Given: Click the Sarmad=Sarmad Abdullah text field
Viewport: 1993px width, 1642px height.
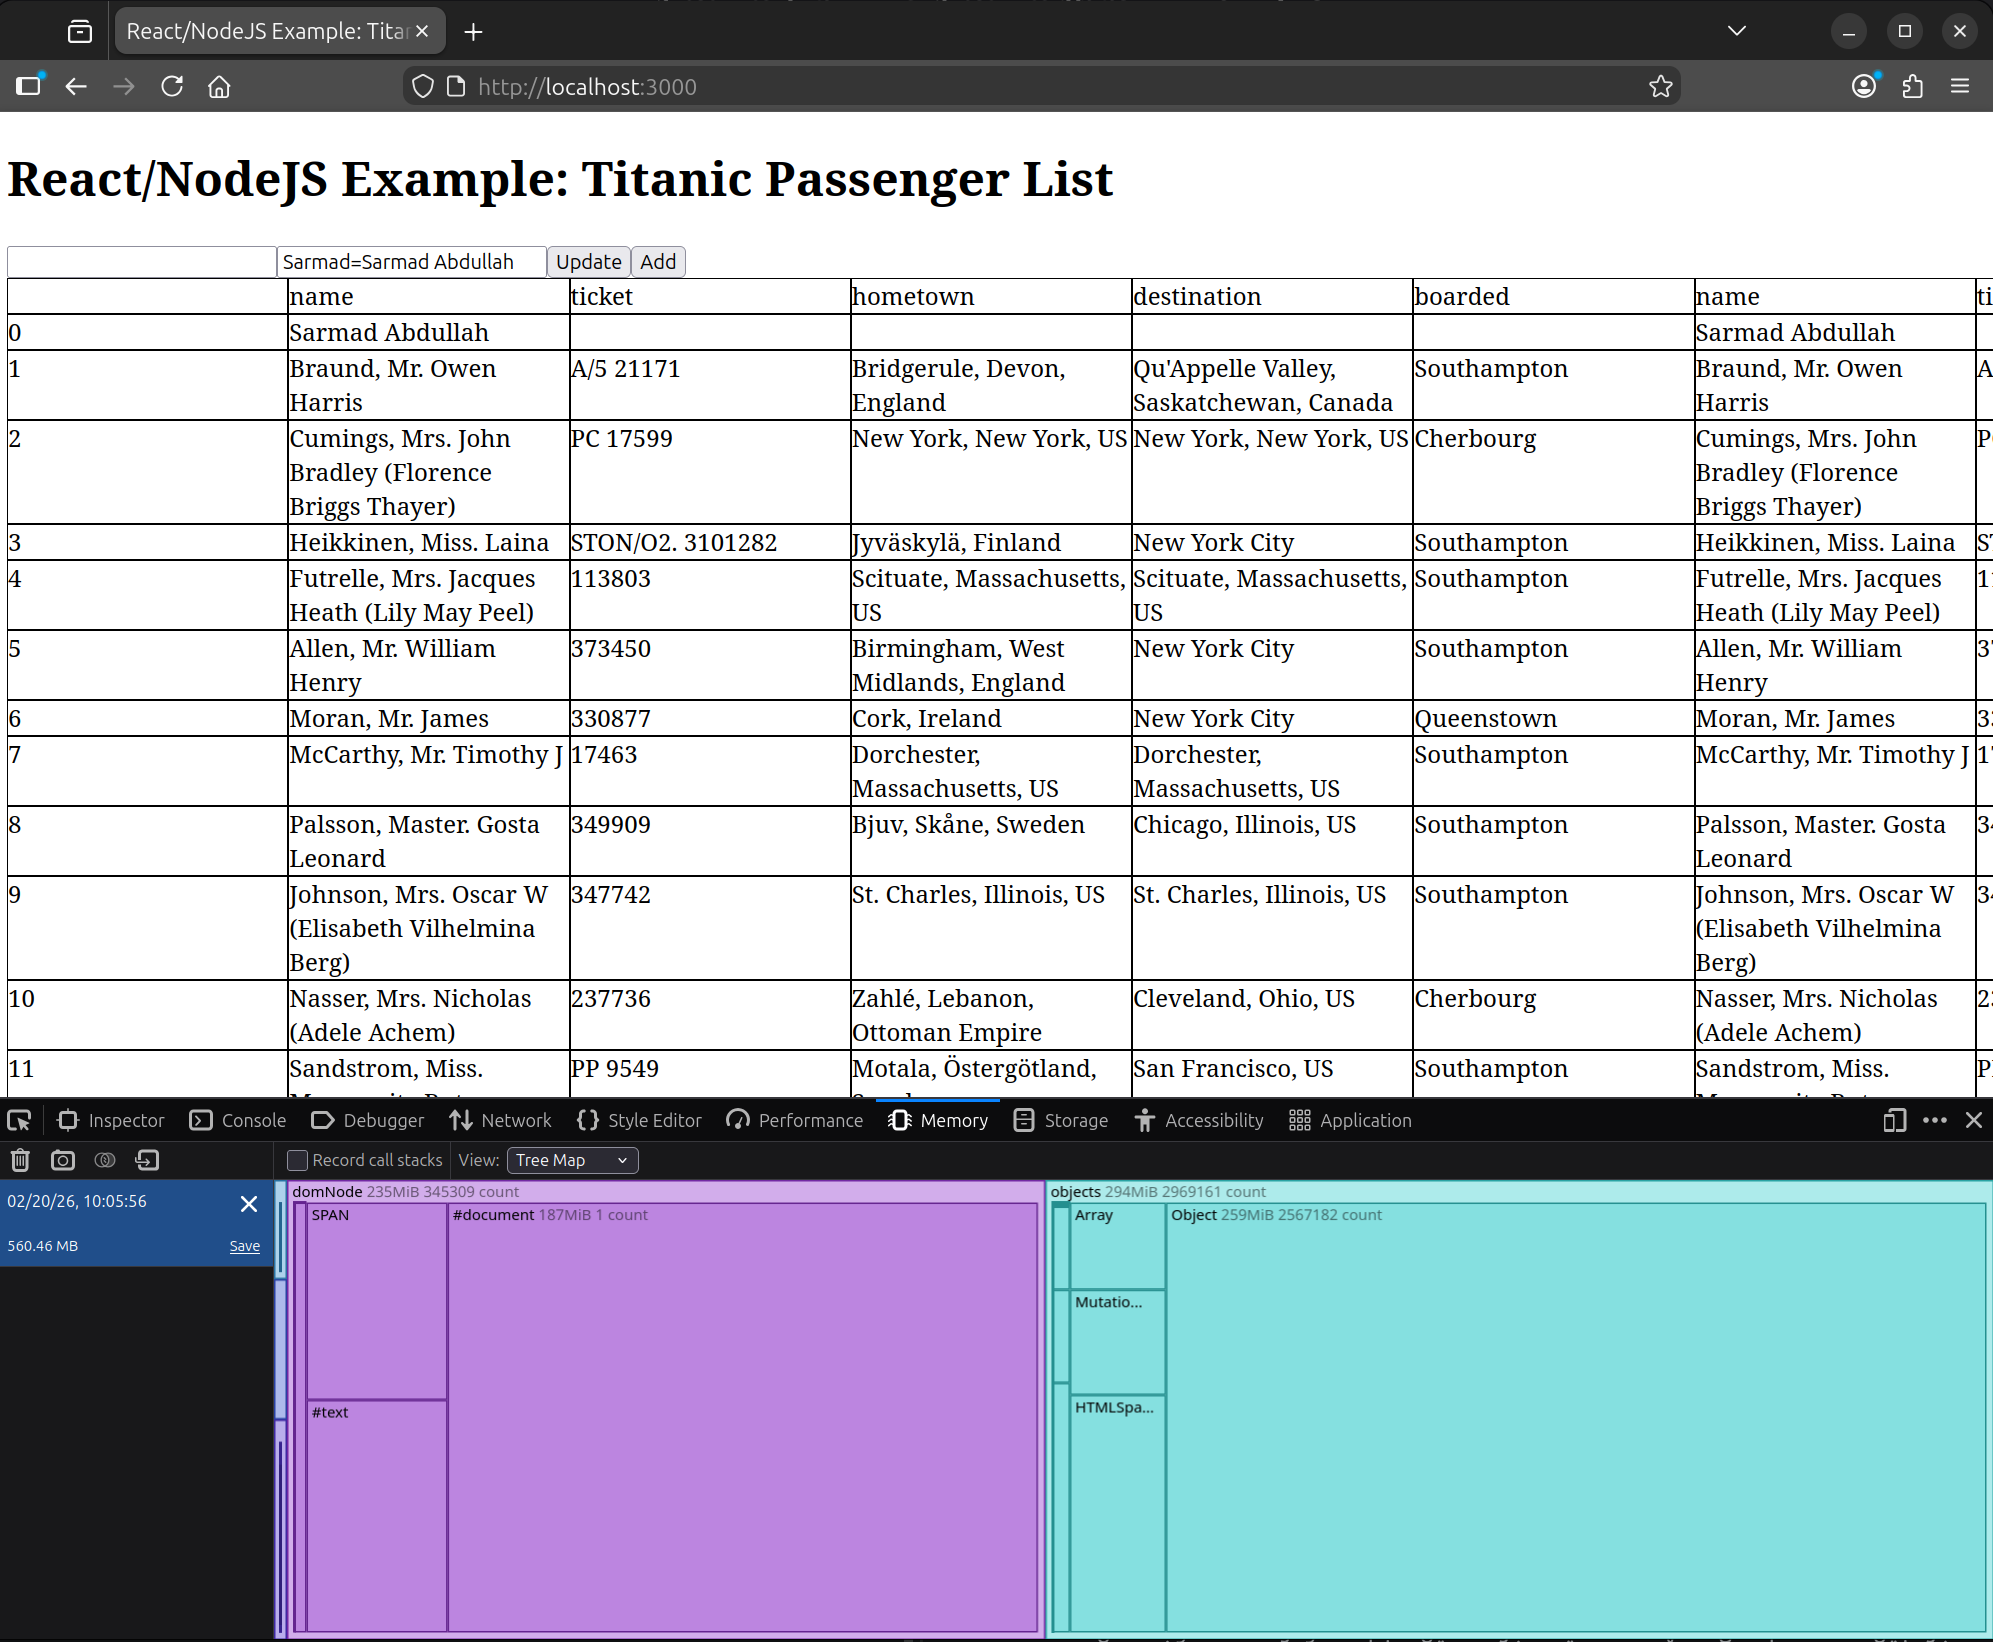Looking at the screenshot, I should pos(411,262).
